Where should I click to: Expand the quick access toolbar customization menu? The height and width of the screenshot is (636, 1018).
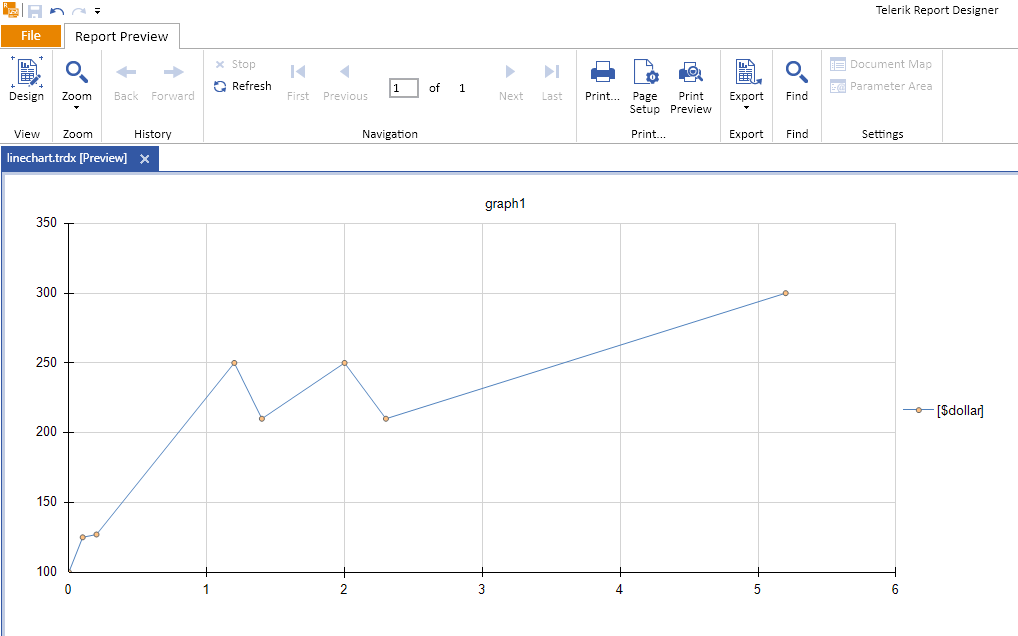click(x=95, y=12)
